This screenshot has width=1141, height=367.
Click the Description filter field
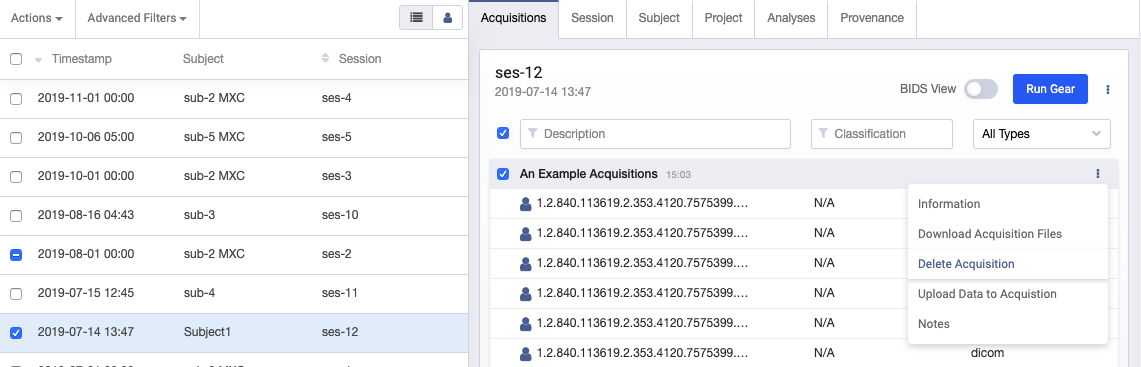[655, 134]
